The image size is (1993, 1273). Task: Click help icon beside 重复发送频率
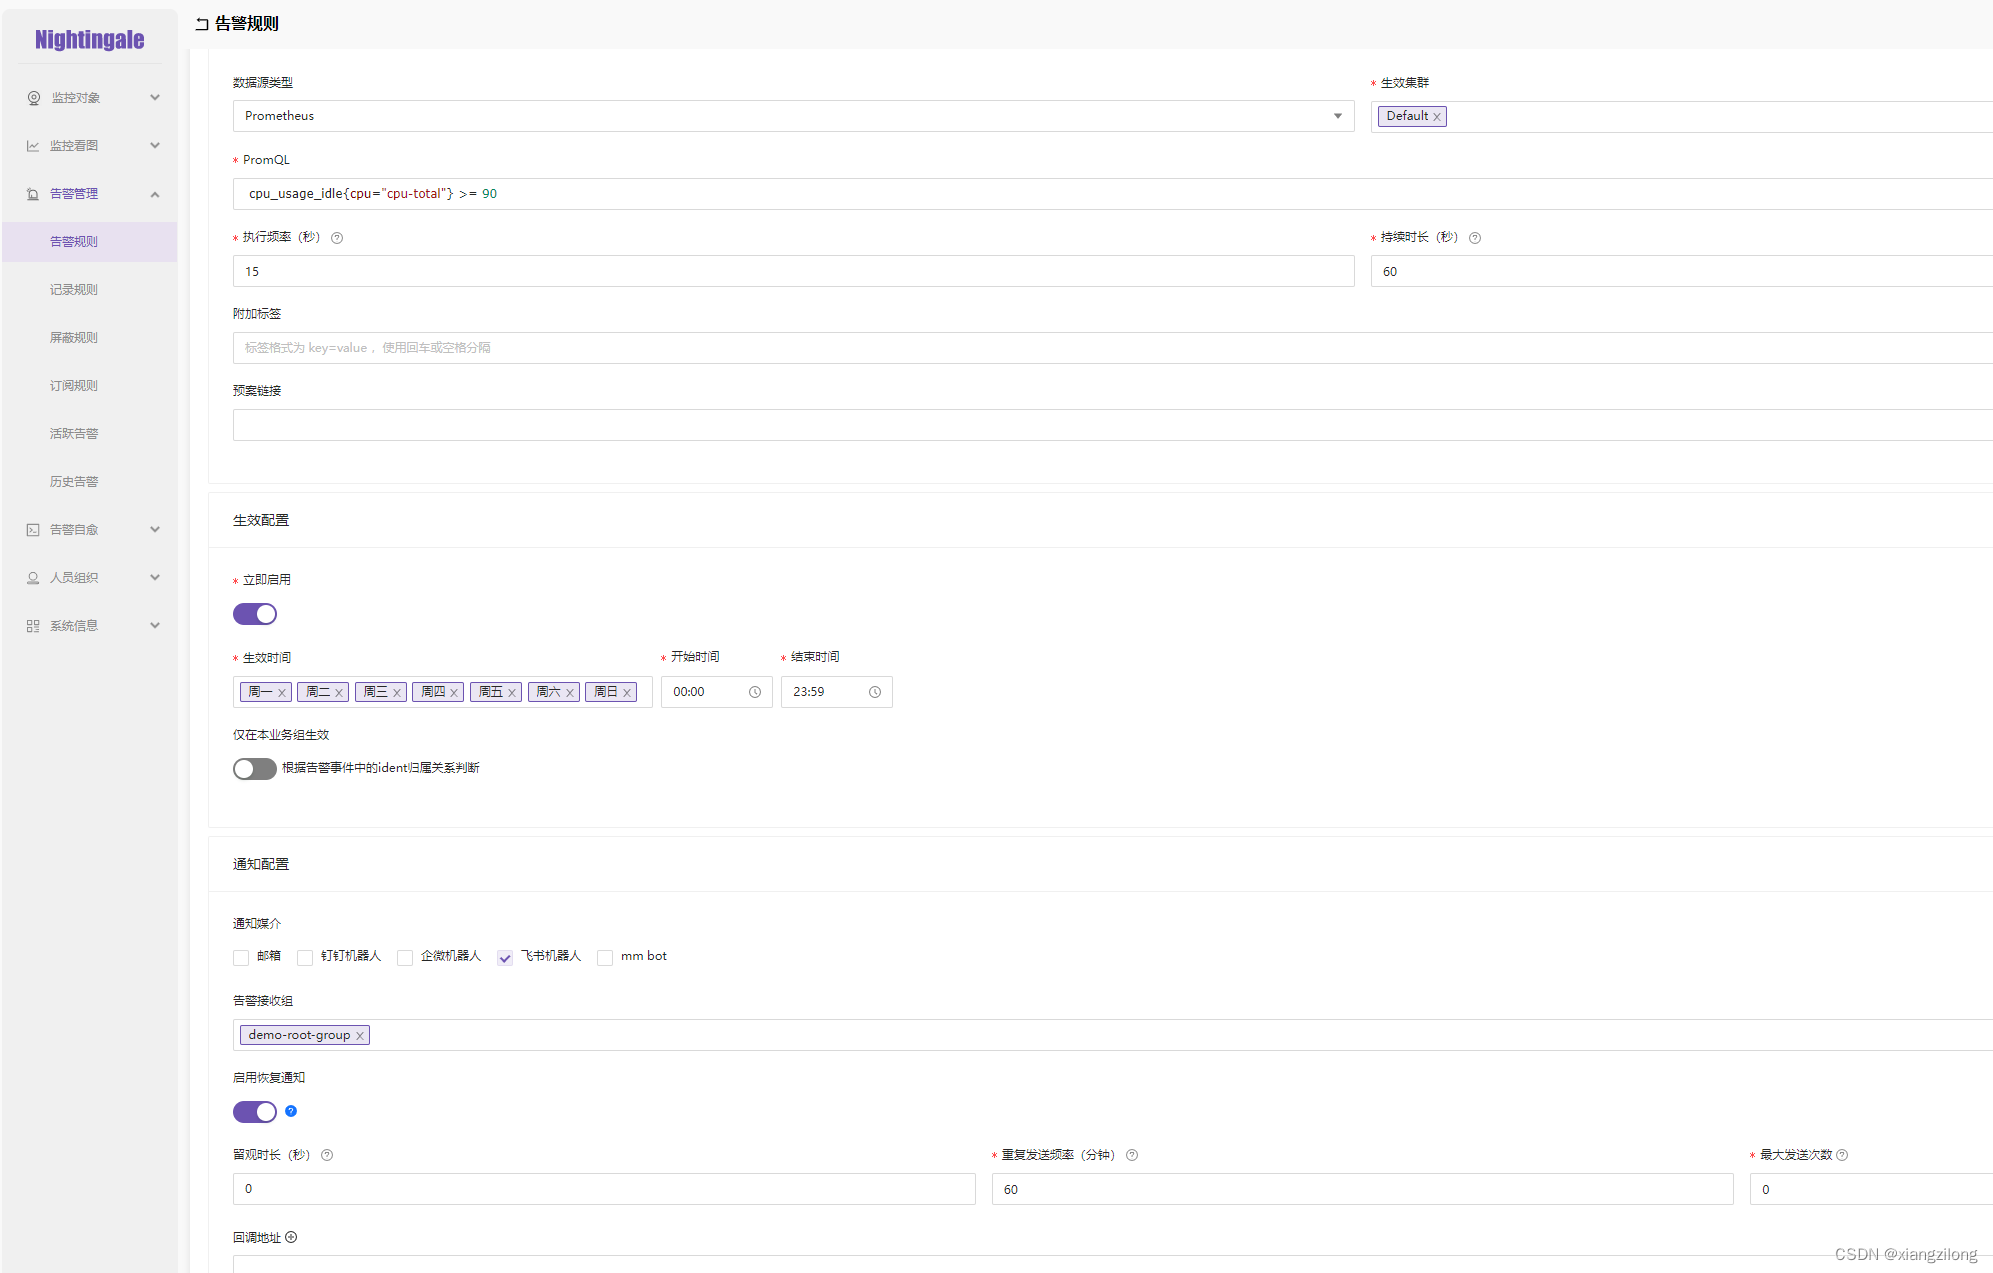click(1132, 1155)
